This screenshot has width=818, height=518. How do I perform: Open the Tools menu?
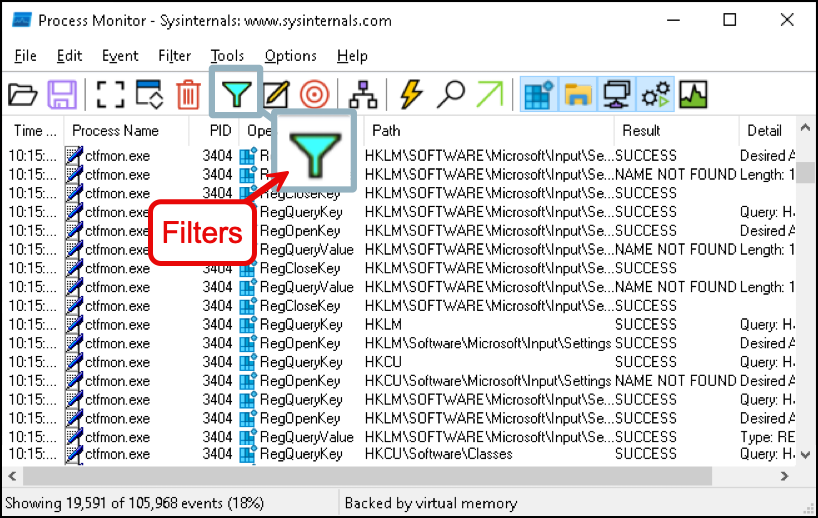coord(227,56)
